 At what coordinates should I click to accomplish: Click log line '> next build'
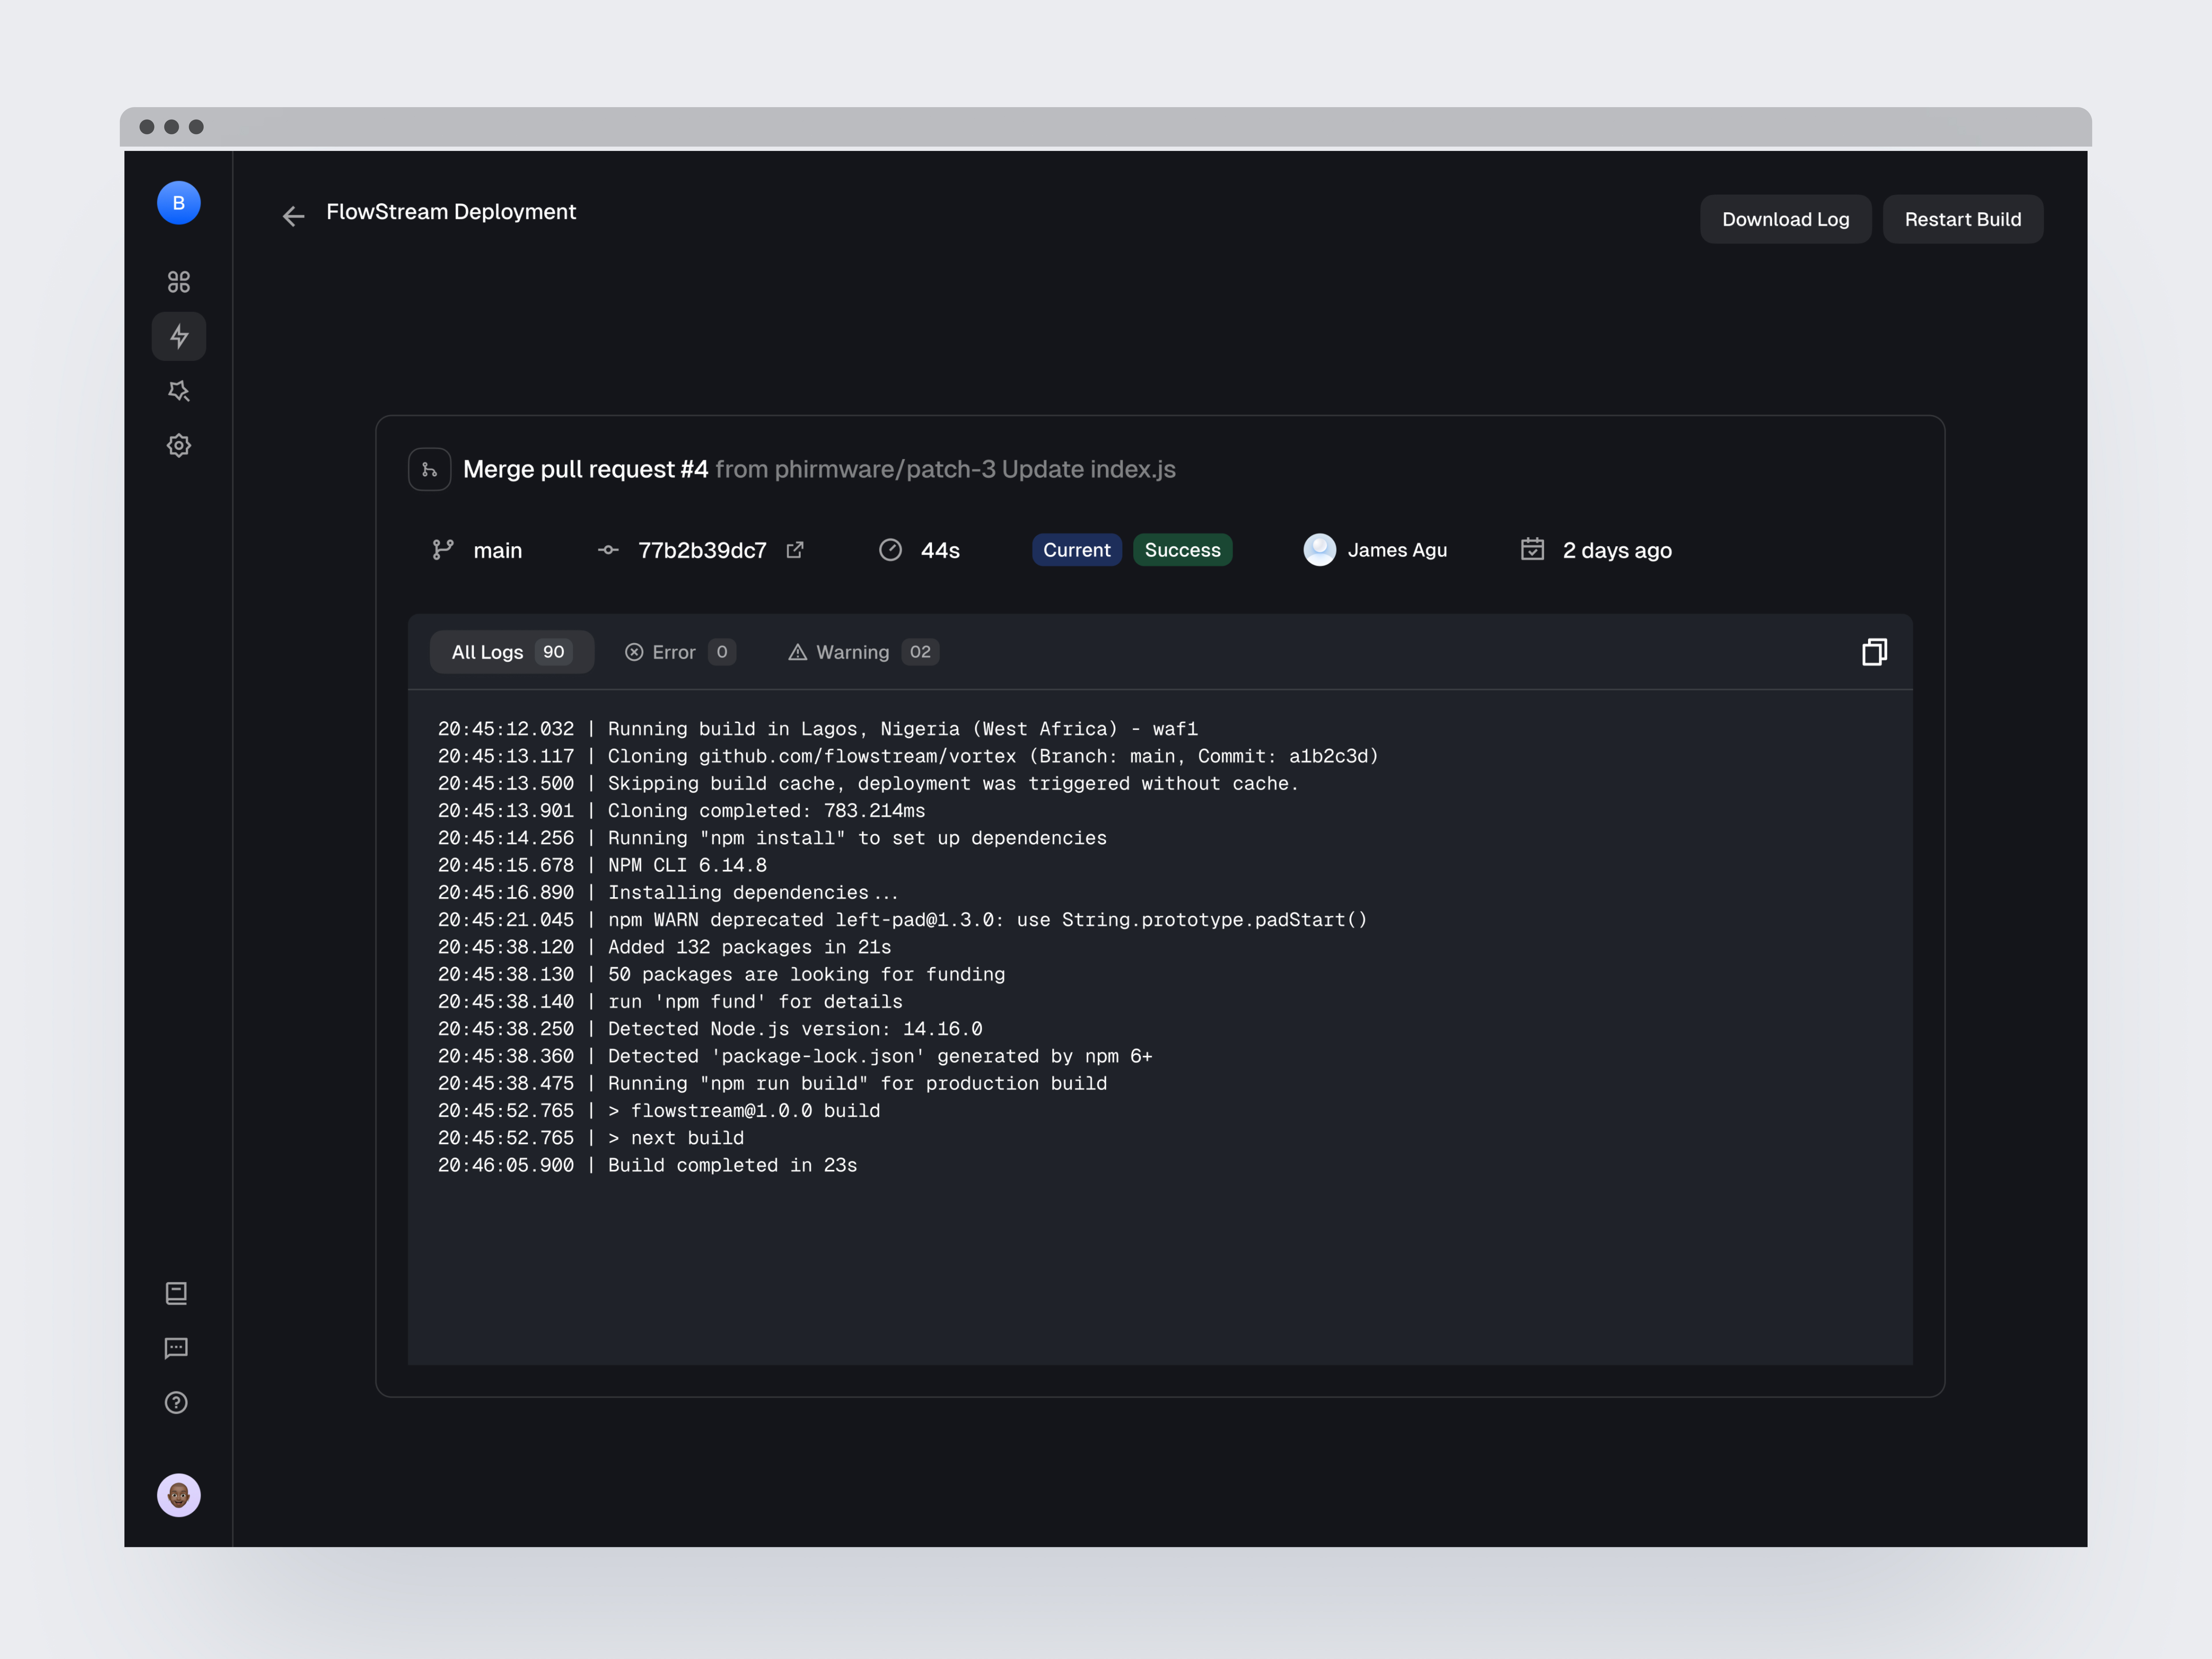[591, 1138]
